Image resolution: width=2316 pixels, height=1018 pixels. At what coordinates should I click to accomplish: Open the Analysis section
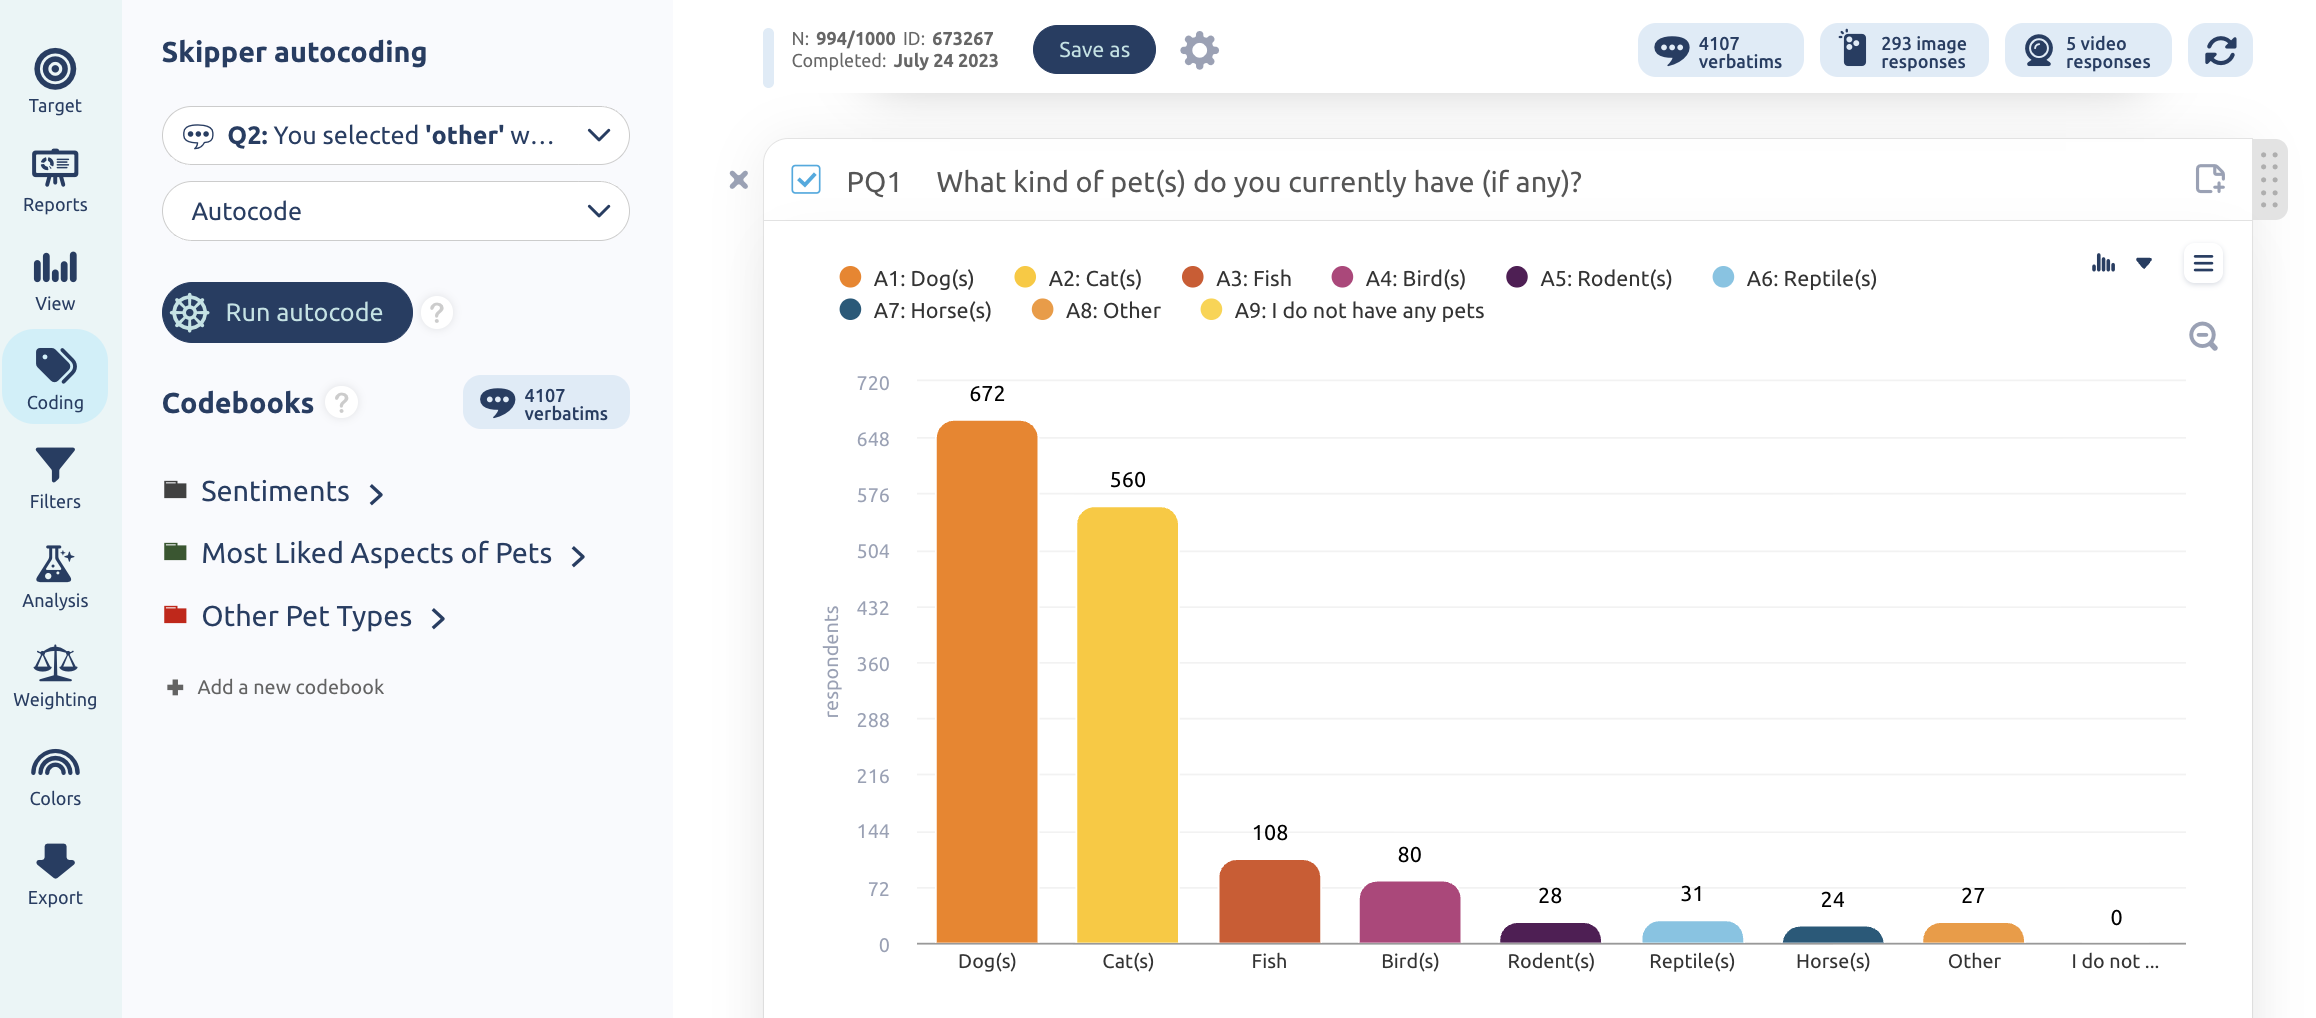pyautogui.click(x=55, y=577)
